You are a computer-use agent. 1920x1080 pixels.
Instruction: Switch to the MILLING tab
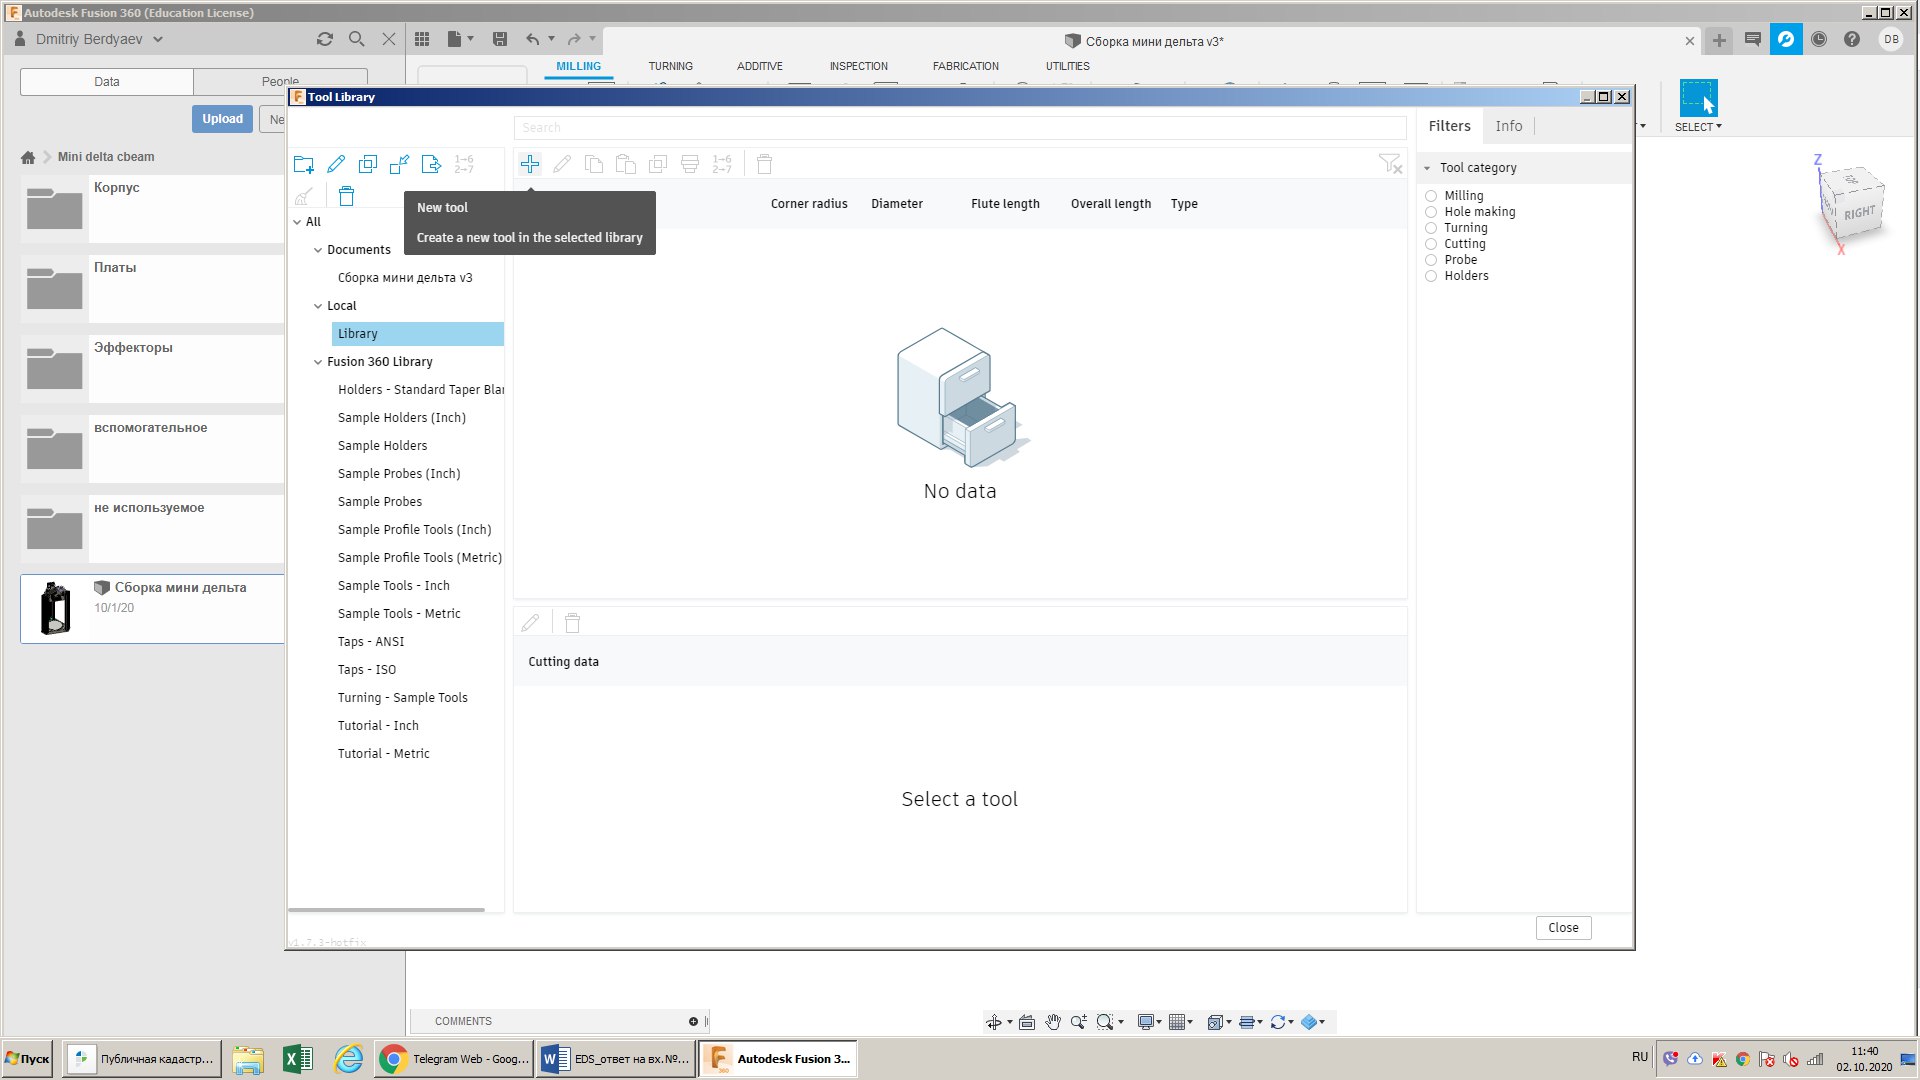[x=579, y=66]
